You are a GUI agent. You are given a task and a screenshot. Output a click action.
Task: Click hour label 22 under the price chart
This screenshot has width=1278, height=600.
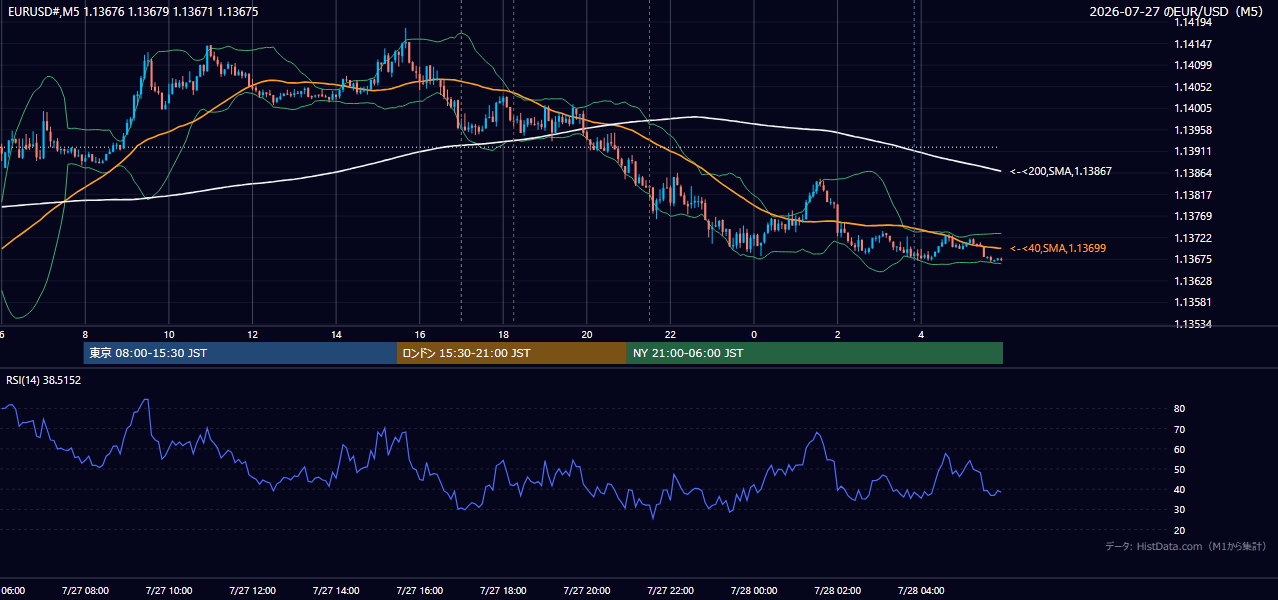[671, 334]
